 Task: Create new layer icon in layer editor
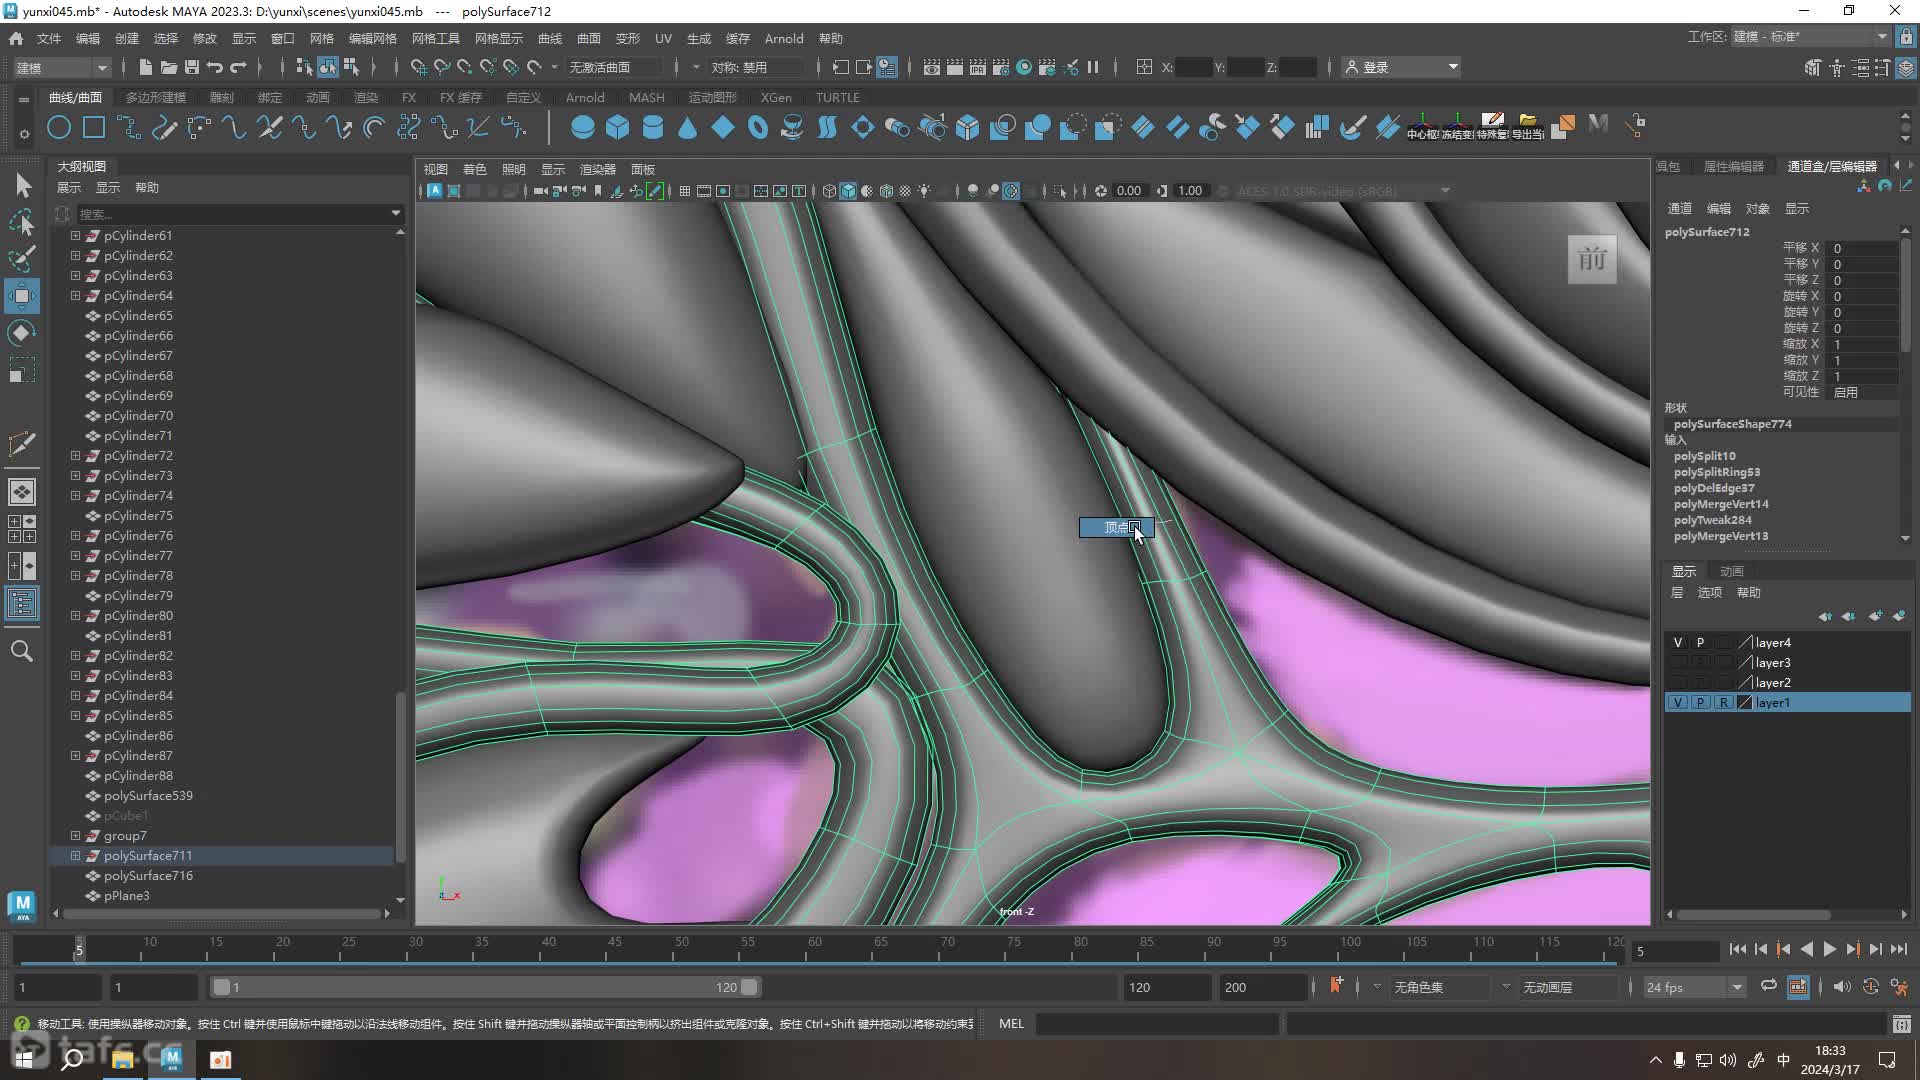tap(1874, 616)
